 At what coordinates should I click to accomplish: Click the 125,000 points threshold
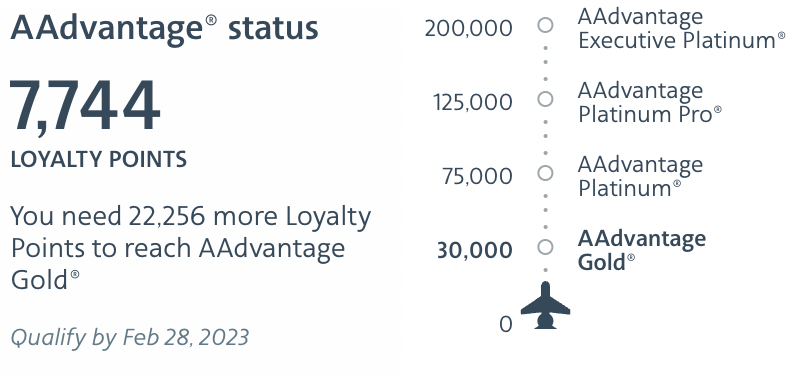click(473, 103)
